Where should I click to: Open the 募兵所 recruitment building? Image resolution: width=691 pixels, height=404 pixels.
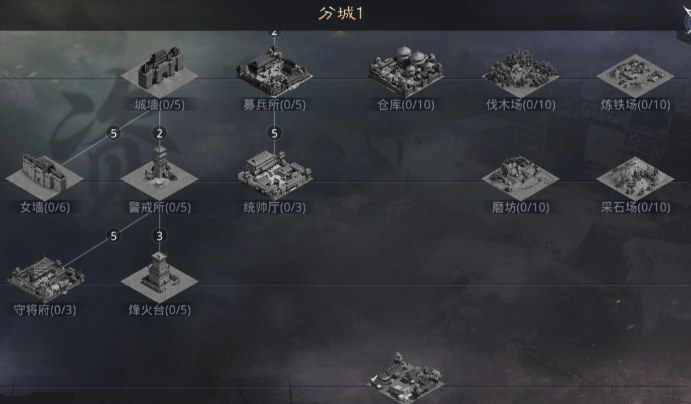(x=274, y=72)
